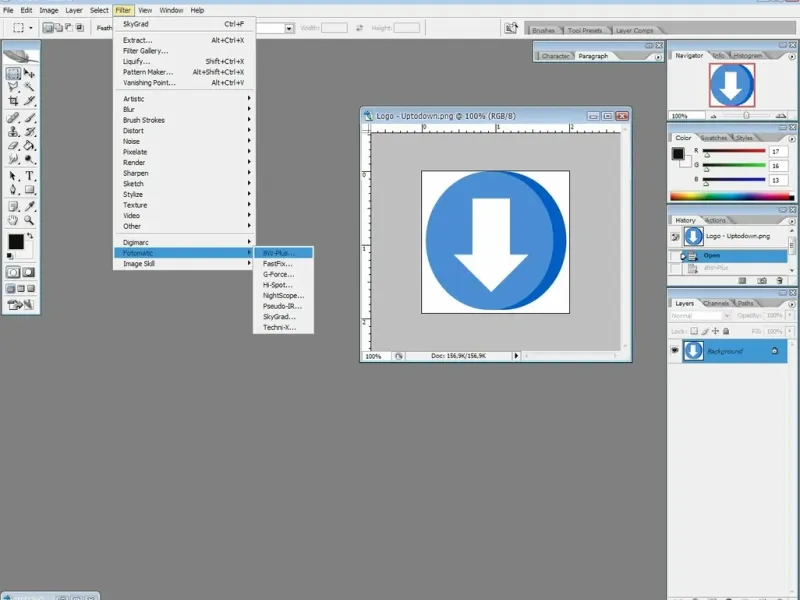Delete current state in History panel

pos(779,281)
